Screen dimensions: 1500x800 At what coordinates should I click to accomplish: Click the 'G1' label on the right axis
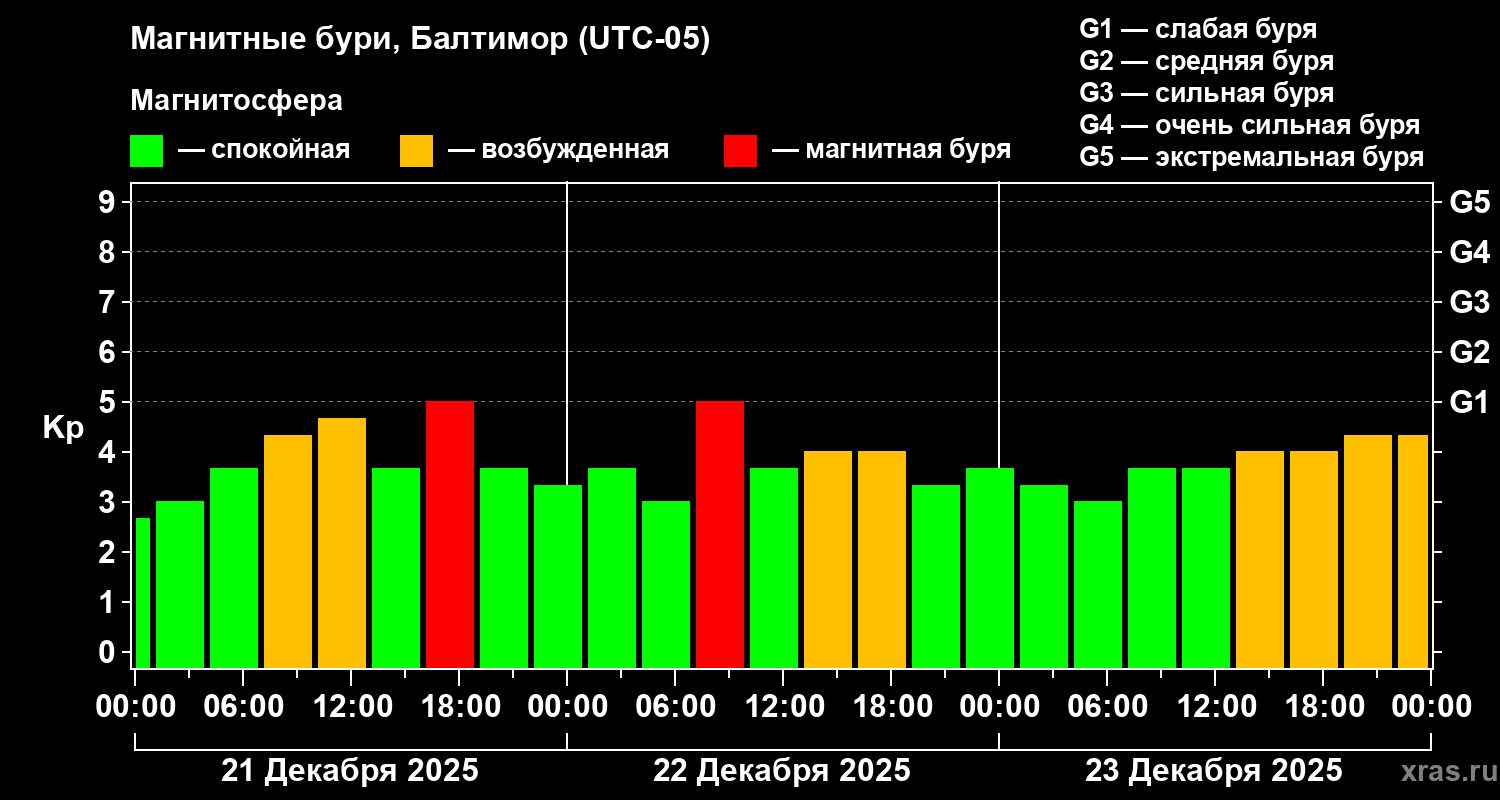pyautogui.click(x=1470, y=402)
